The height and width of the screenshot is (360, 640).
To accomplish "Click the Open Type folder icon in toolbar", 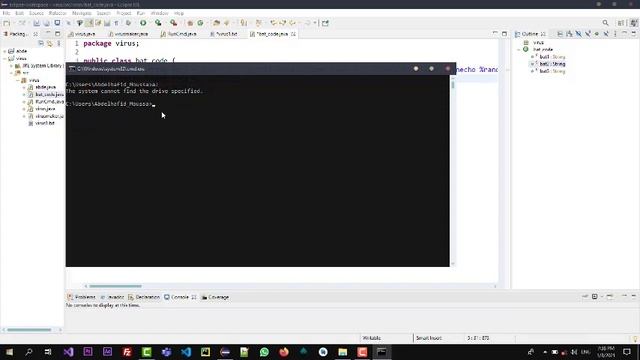I will point(217,23).
